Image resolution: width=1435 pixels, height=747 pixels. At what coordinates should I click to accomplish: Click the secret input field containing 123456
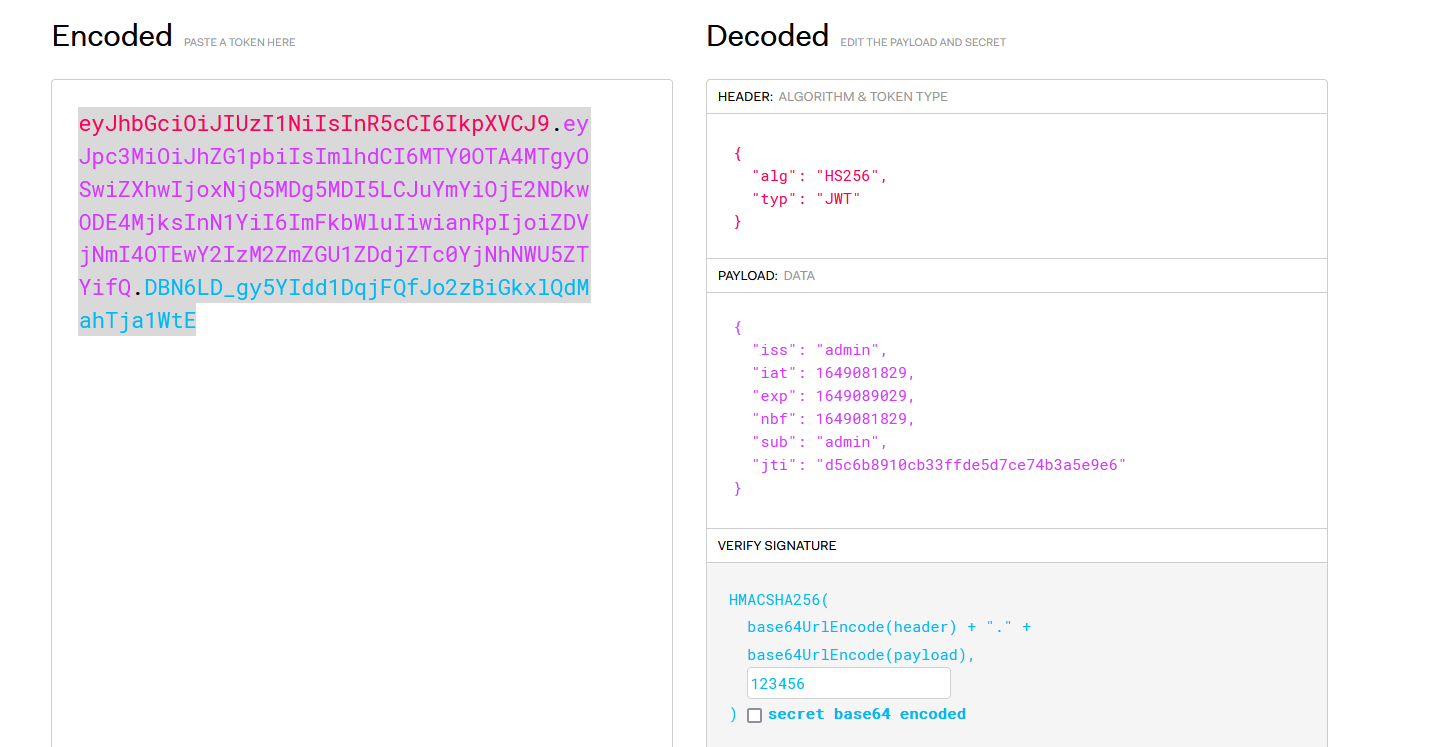(848, 683)
